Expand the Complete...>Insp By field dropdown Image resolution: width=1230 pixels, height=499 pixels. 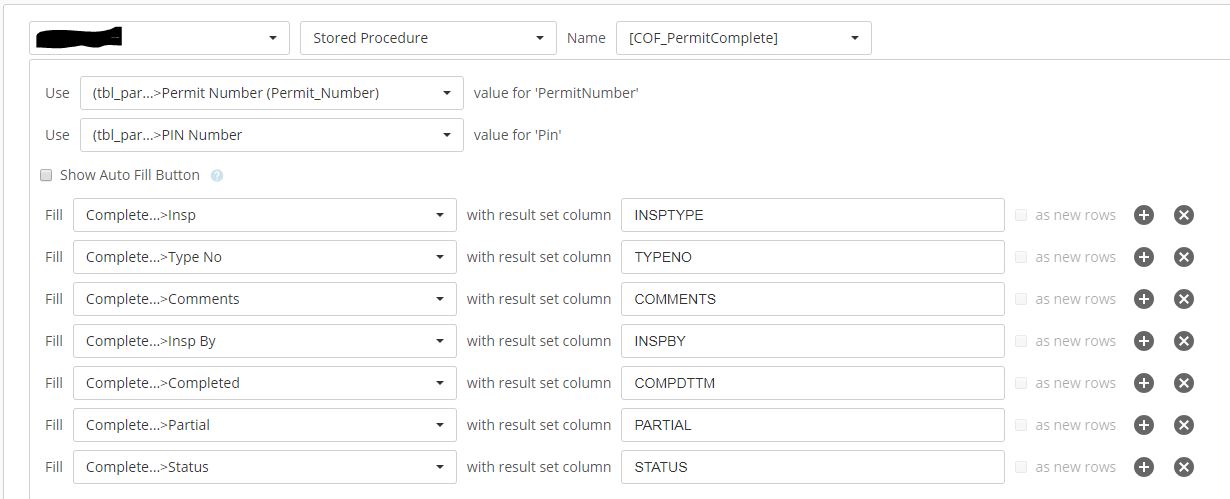pos(265,341)
